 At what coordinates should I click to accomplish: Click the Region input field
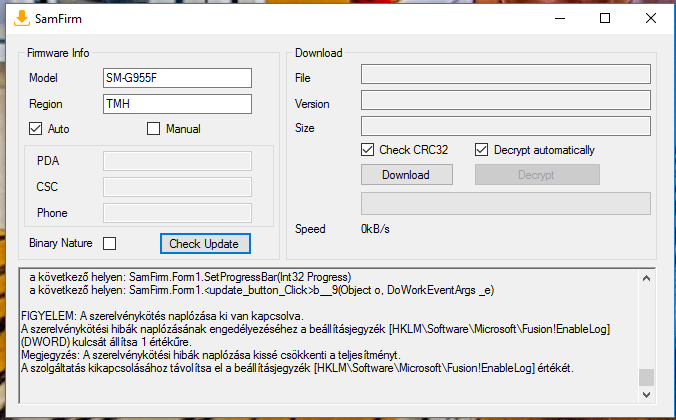[x=177, y=104]
